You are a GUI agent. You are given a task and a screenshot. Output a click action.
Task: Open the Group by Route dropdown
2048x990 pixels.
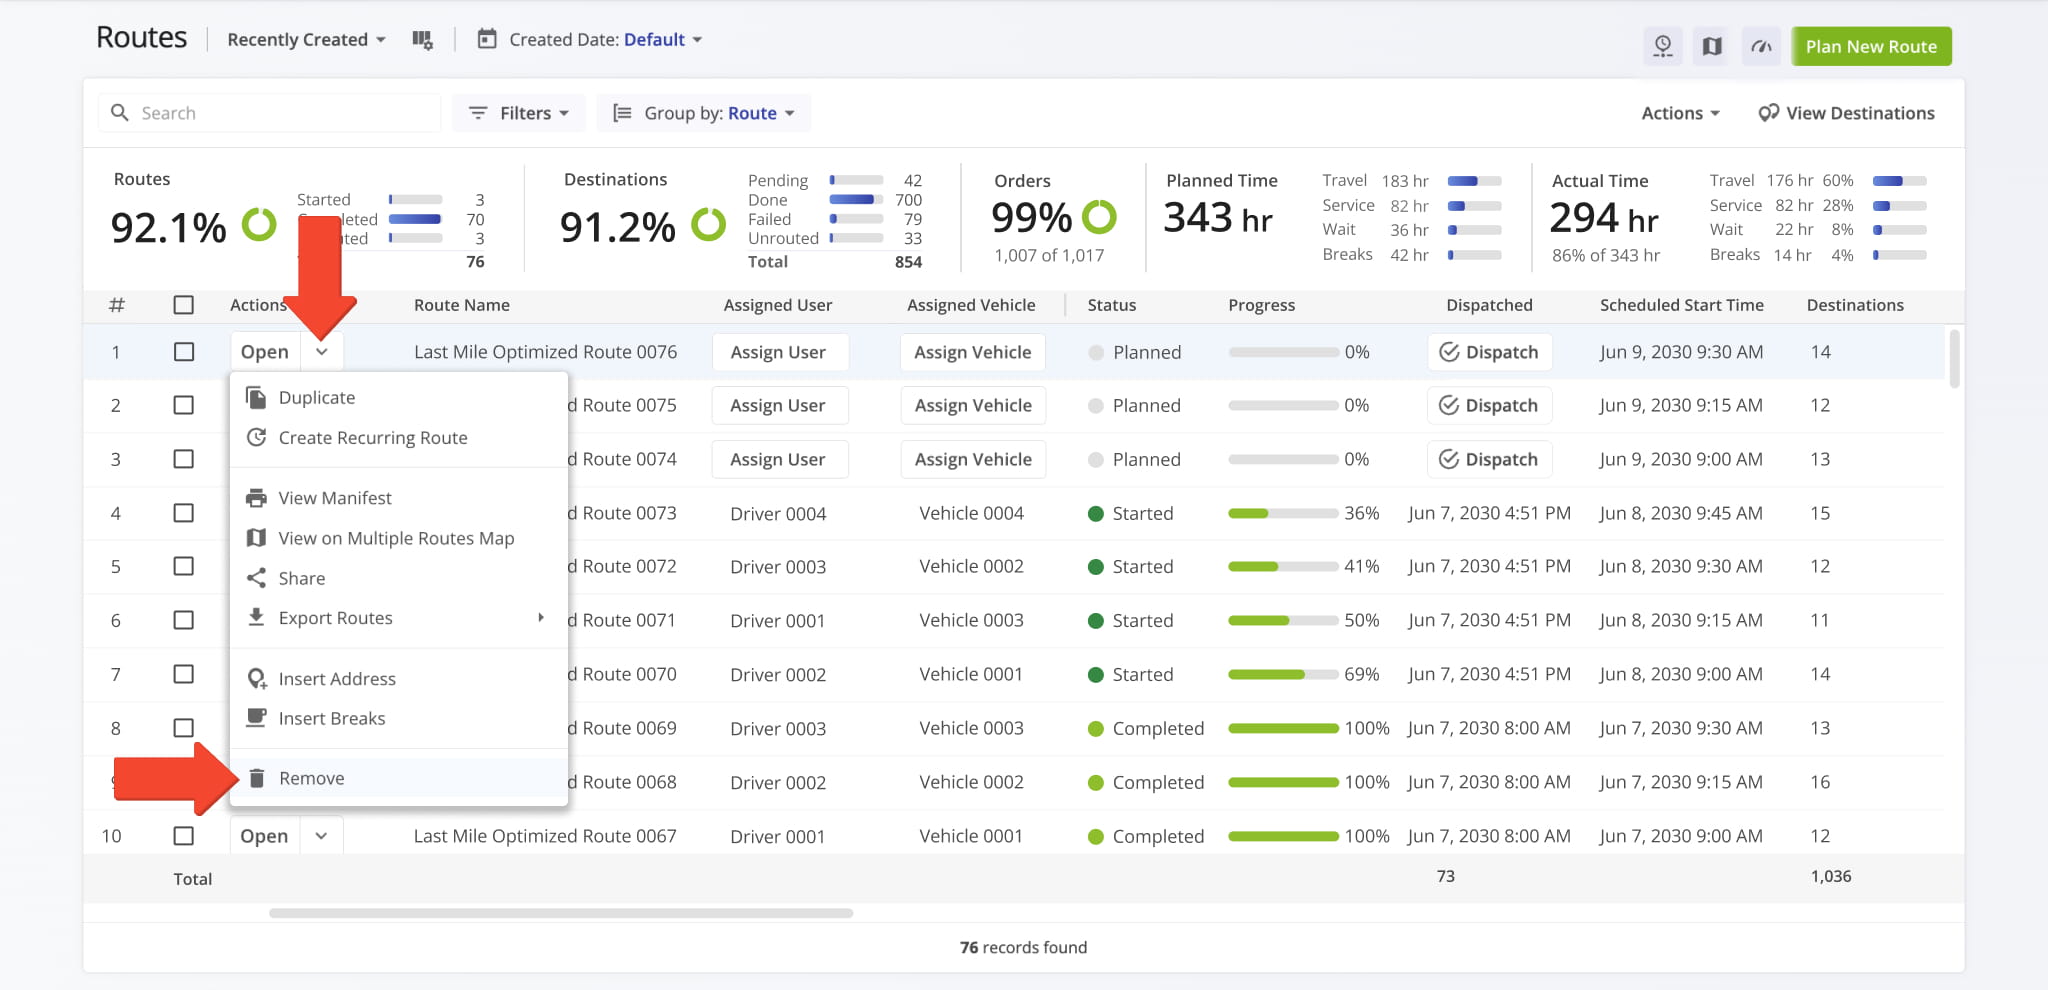(x=703, y=112)
